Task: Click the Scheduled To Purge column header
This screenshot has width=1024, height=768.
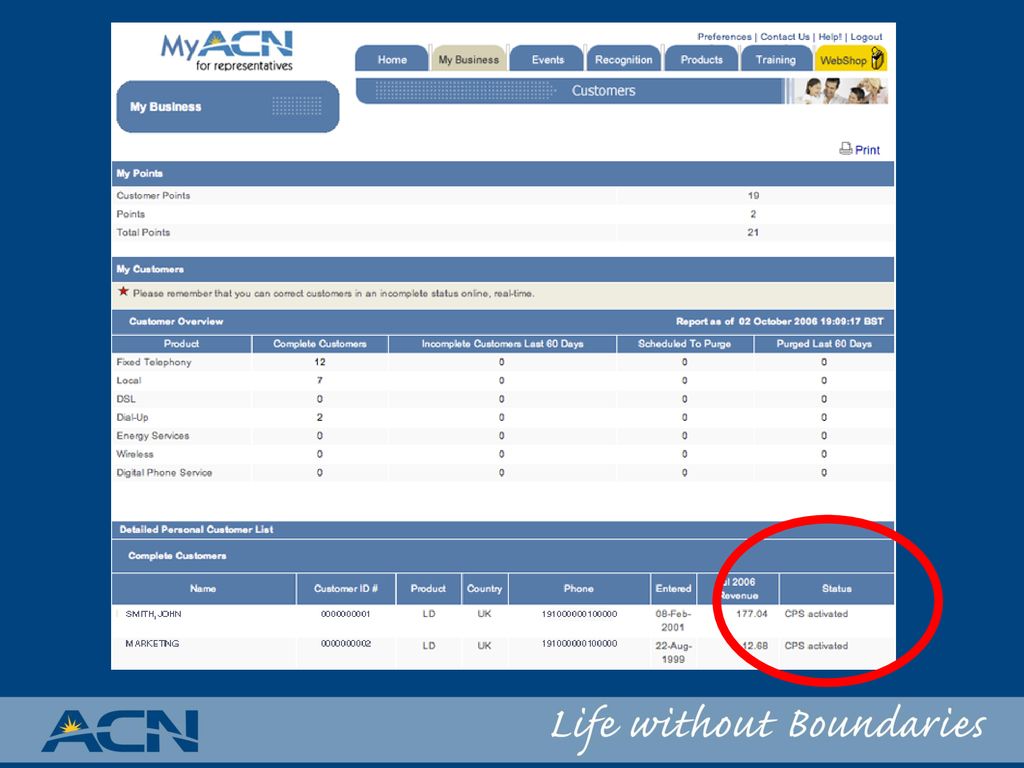Action: tap(684, 344)
